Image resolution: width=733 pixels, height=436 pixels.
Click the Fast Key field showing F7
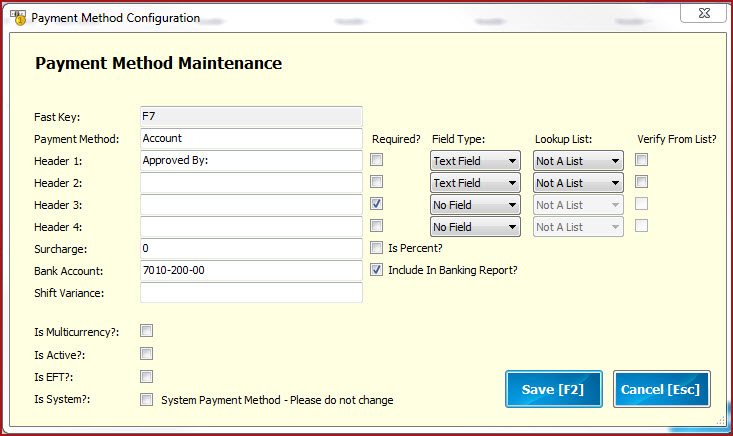pyautogui.click(x=251, y=116)
